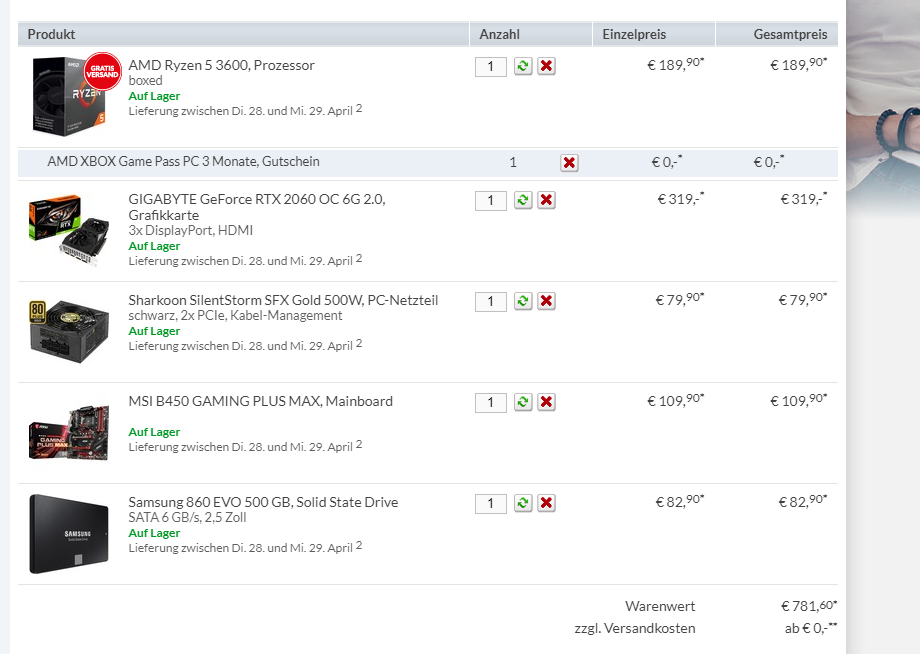Click Ryzen unit price € 189,90

(675, 64)
